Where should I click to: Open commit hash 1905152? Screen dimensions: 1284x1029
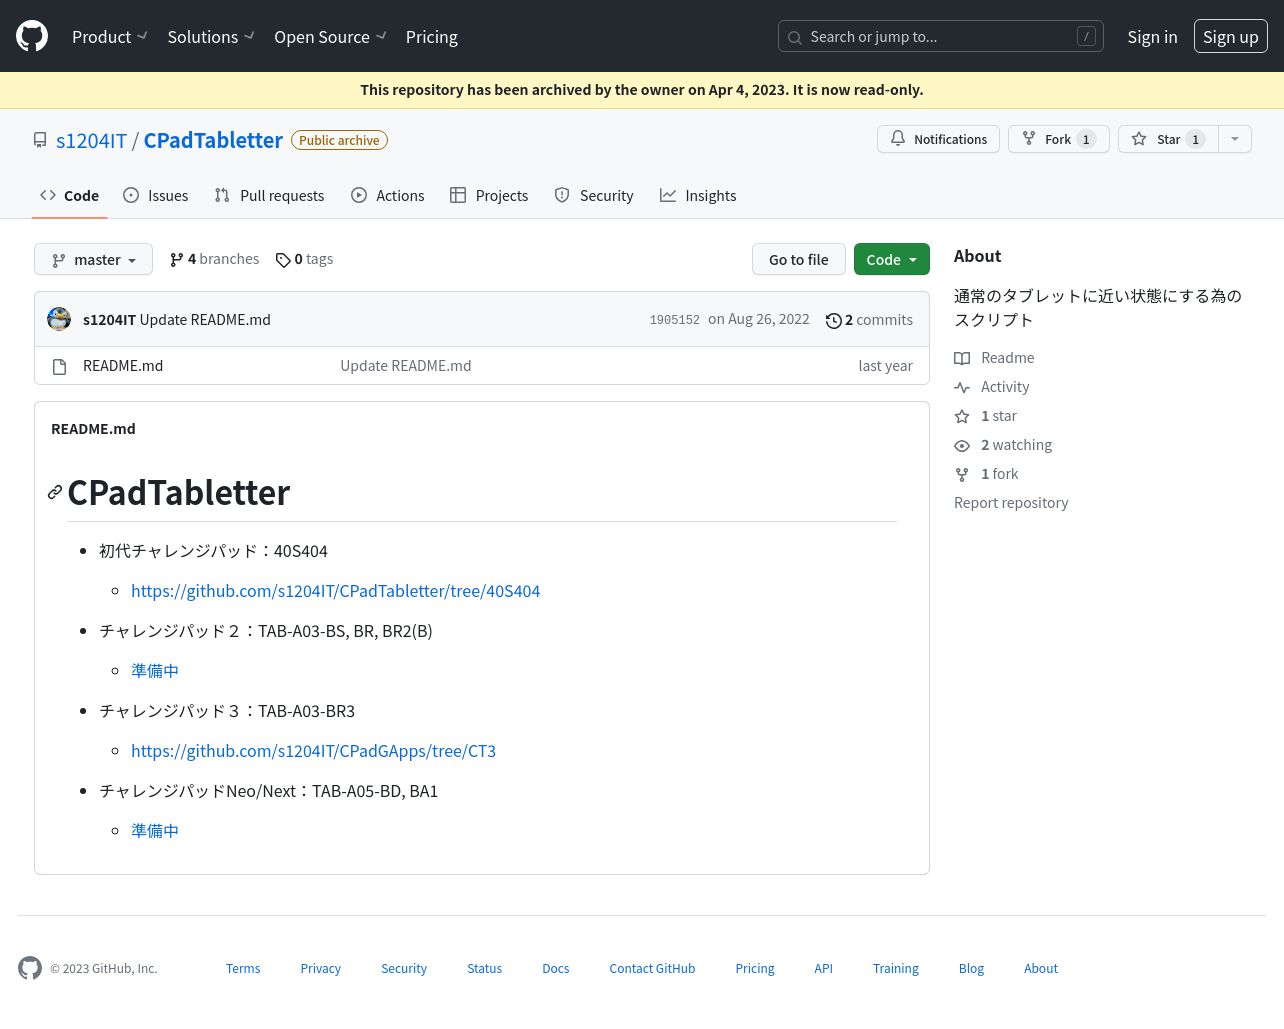(x=675, y=320)
